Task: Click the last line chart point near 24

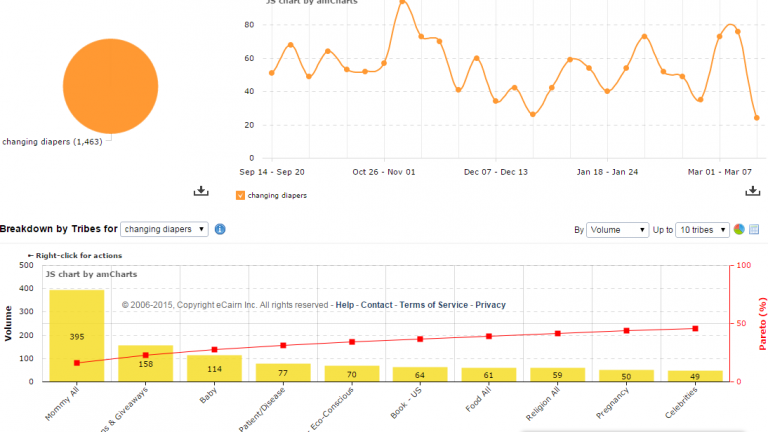Action: [757, 118]
